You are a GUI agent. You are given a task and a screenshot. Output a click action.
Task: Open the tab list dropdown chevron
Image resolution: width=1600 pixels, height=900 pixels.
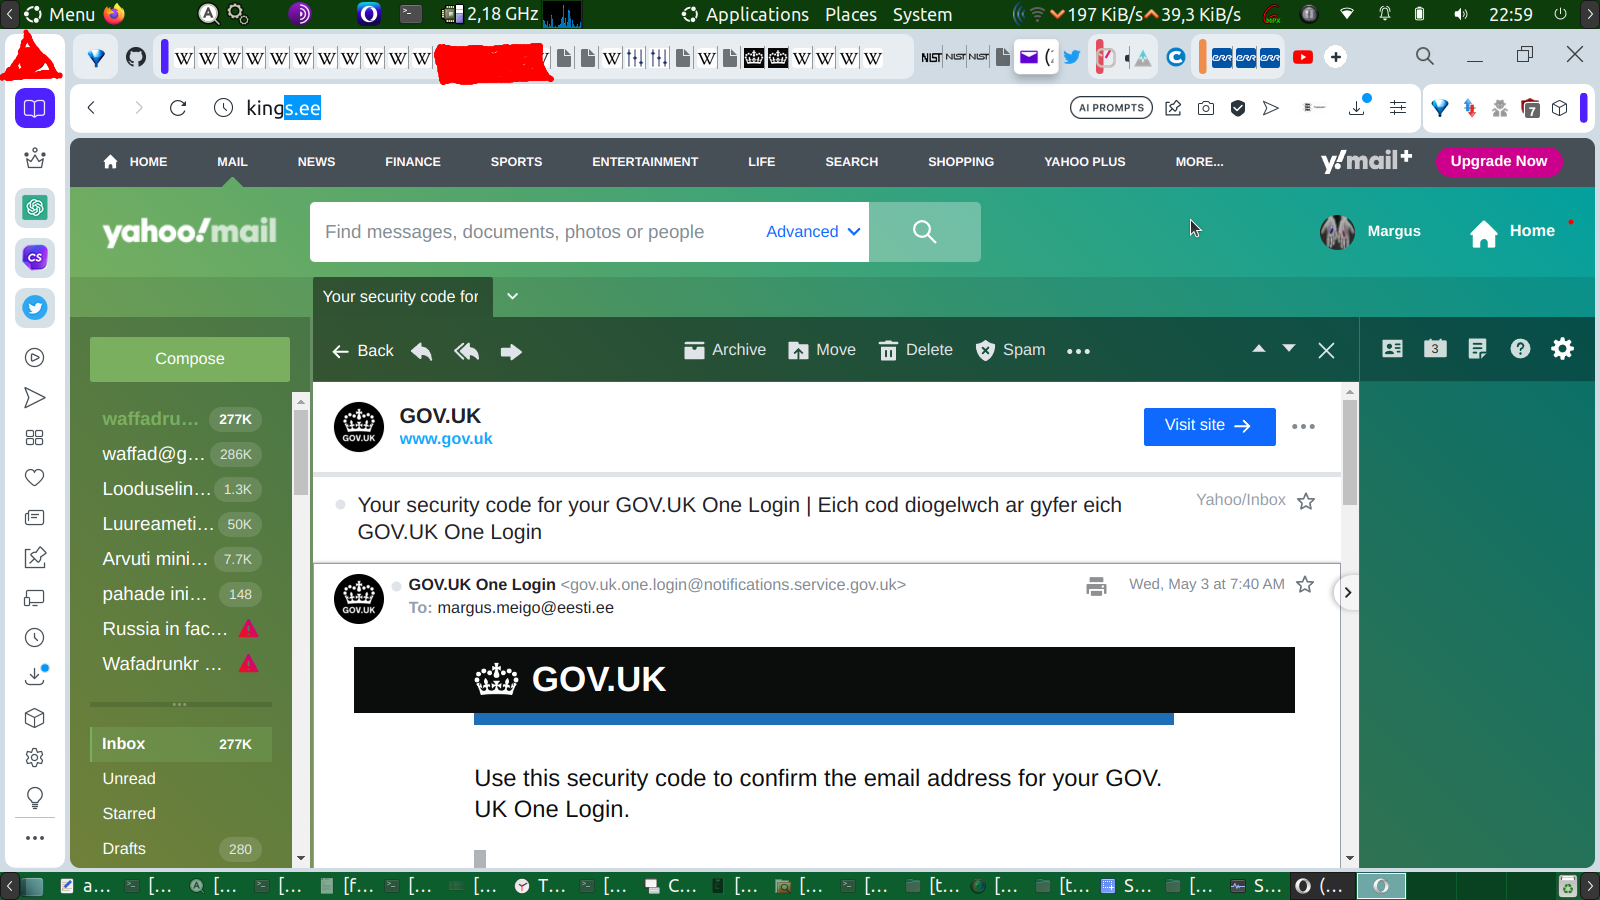513,296
